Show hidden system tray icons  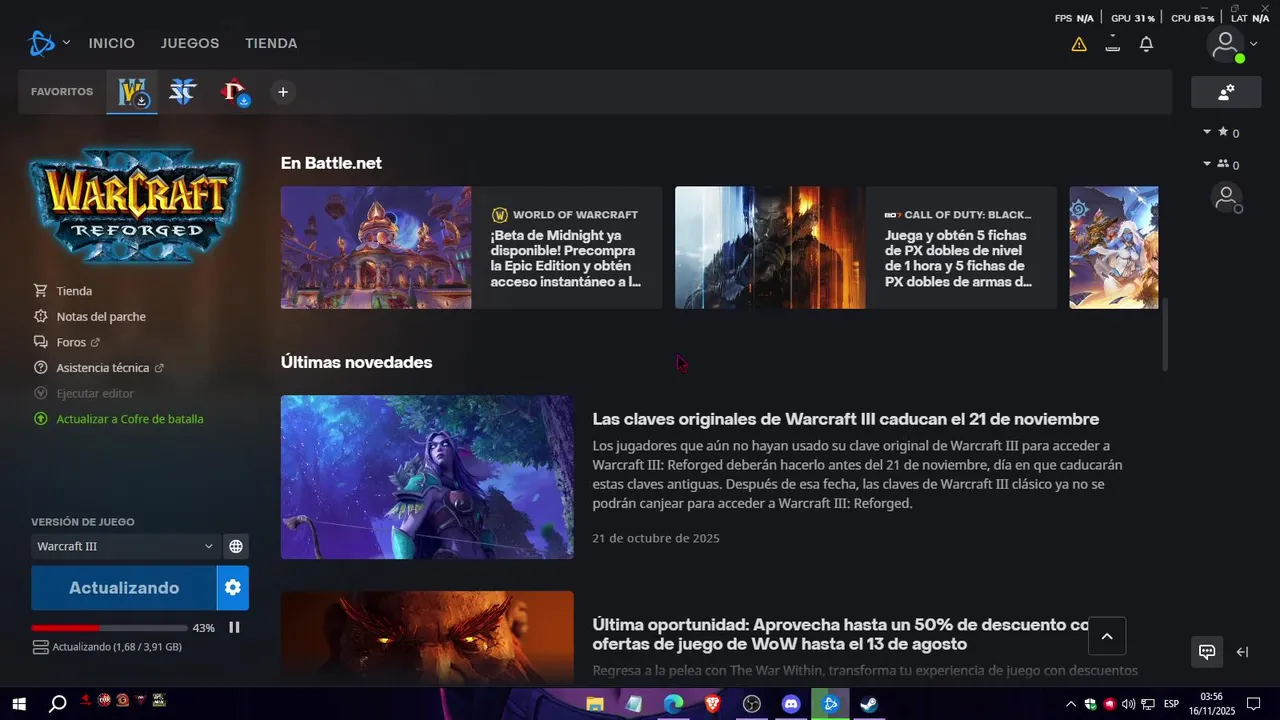point(1071,704)
